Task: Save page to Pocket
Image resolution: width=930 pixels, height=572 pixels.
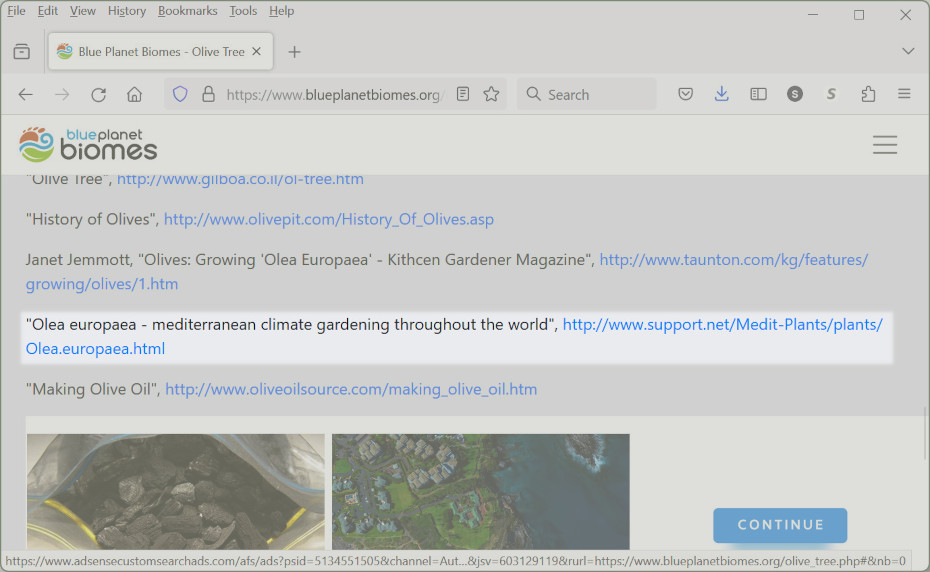Action: 686,95
